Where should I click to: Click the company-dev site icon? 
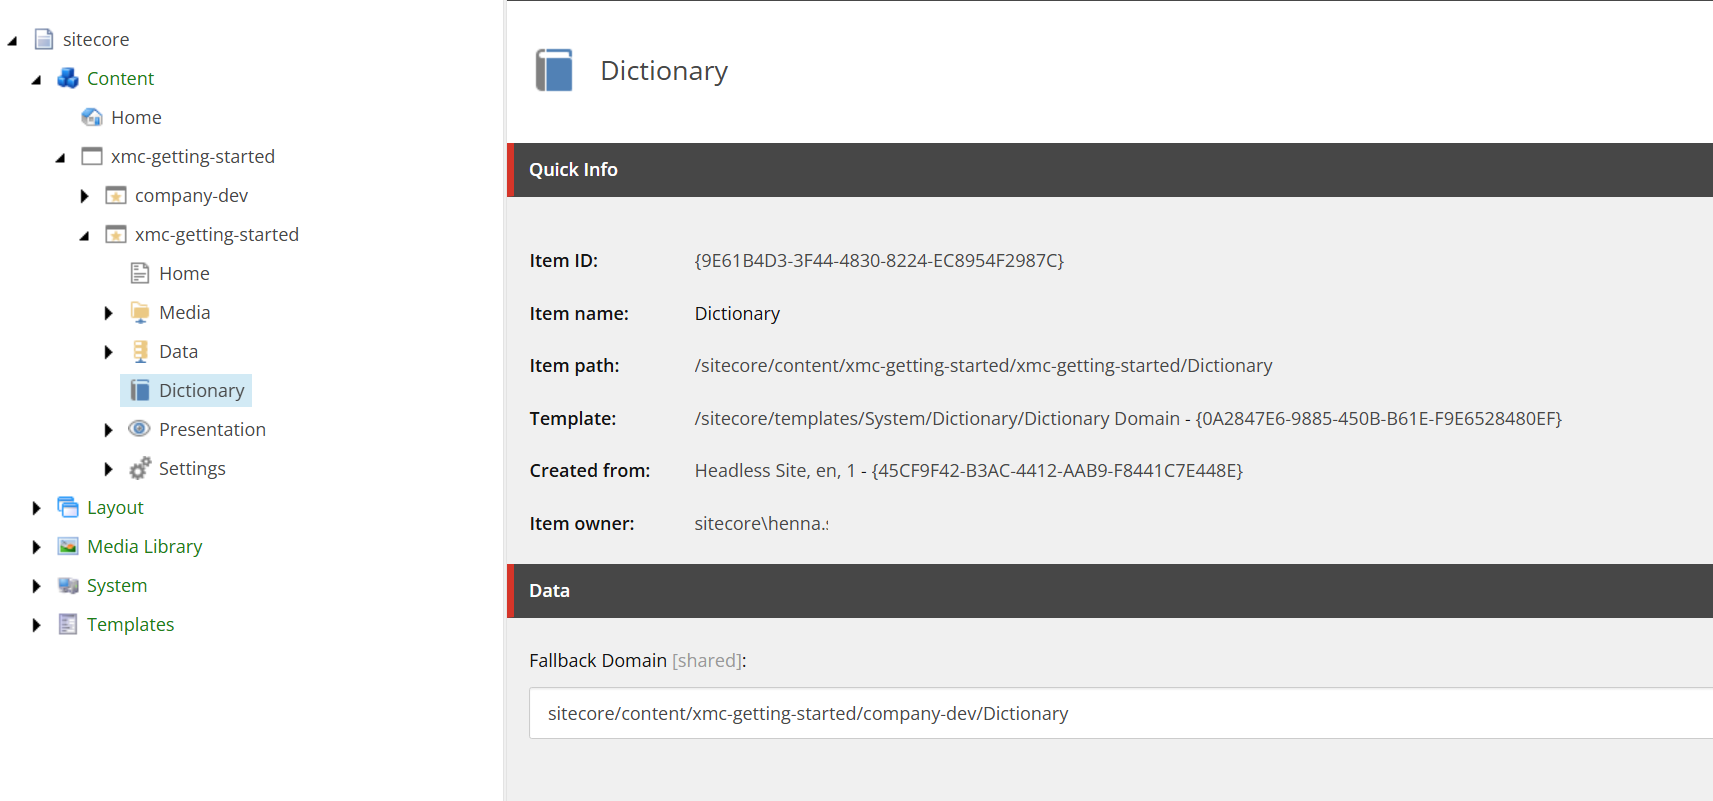point(116,195)
